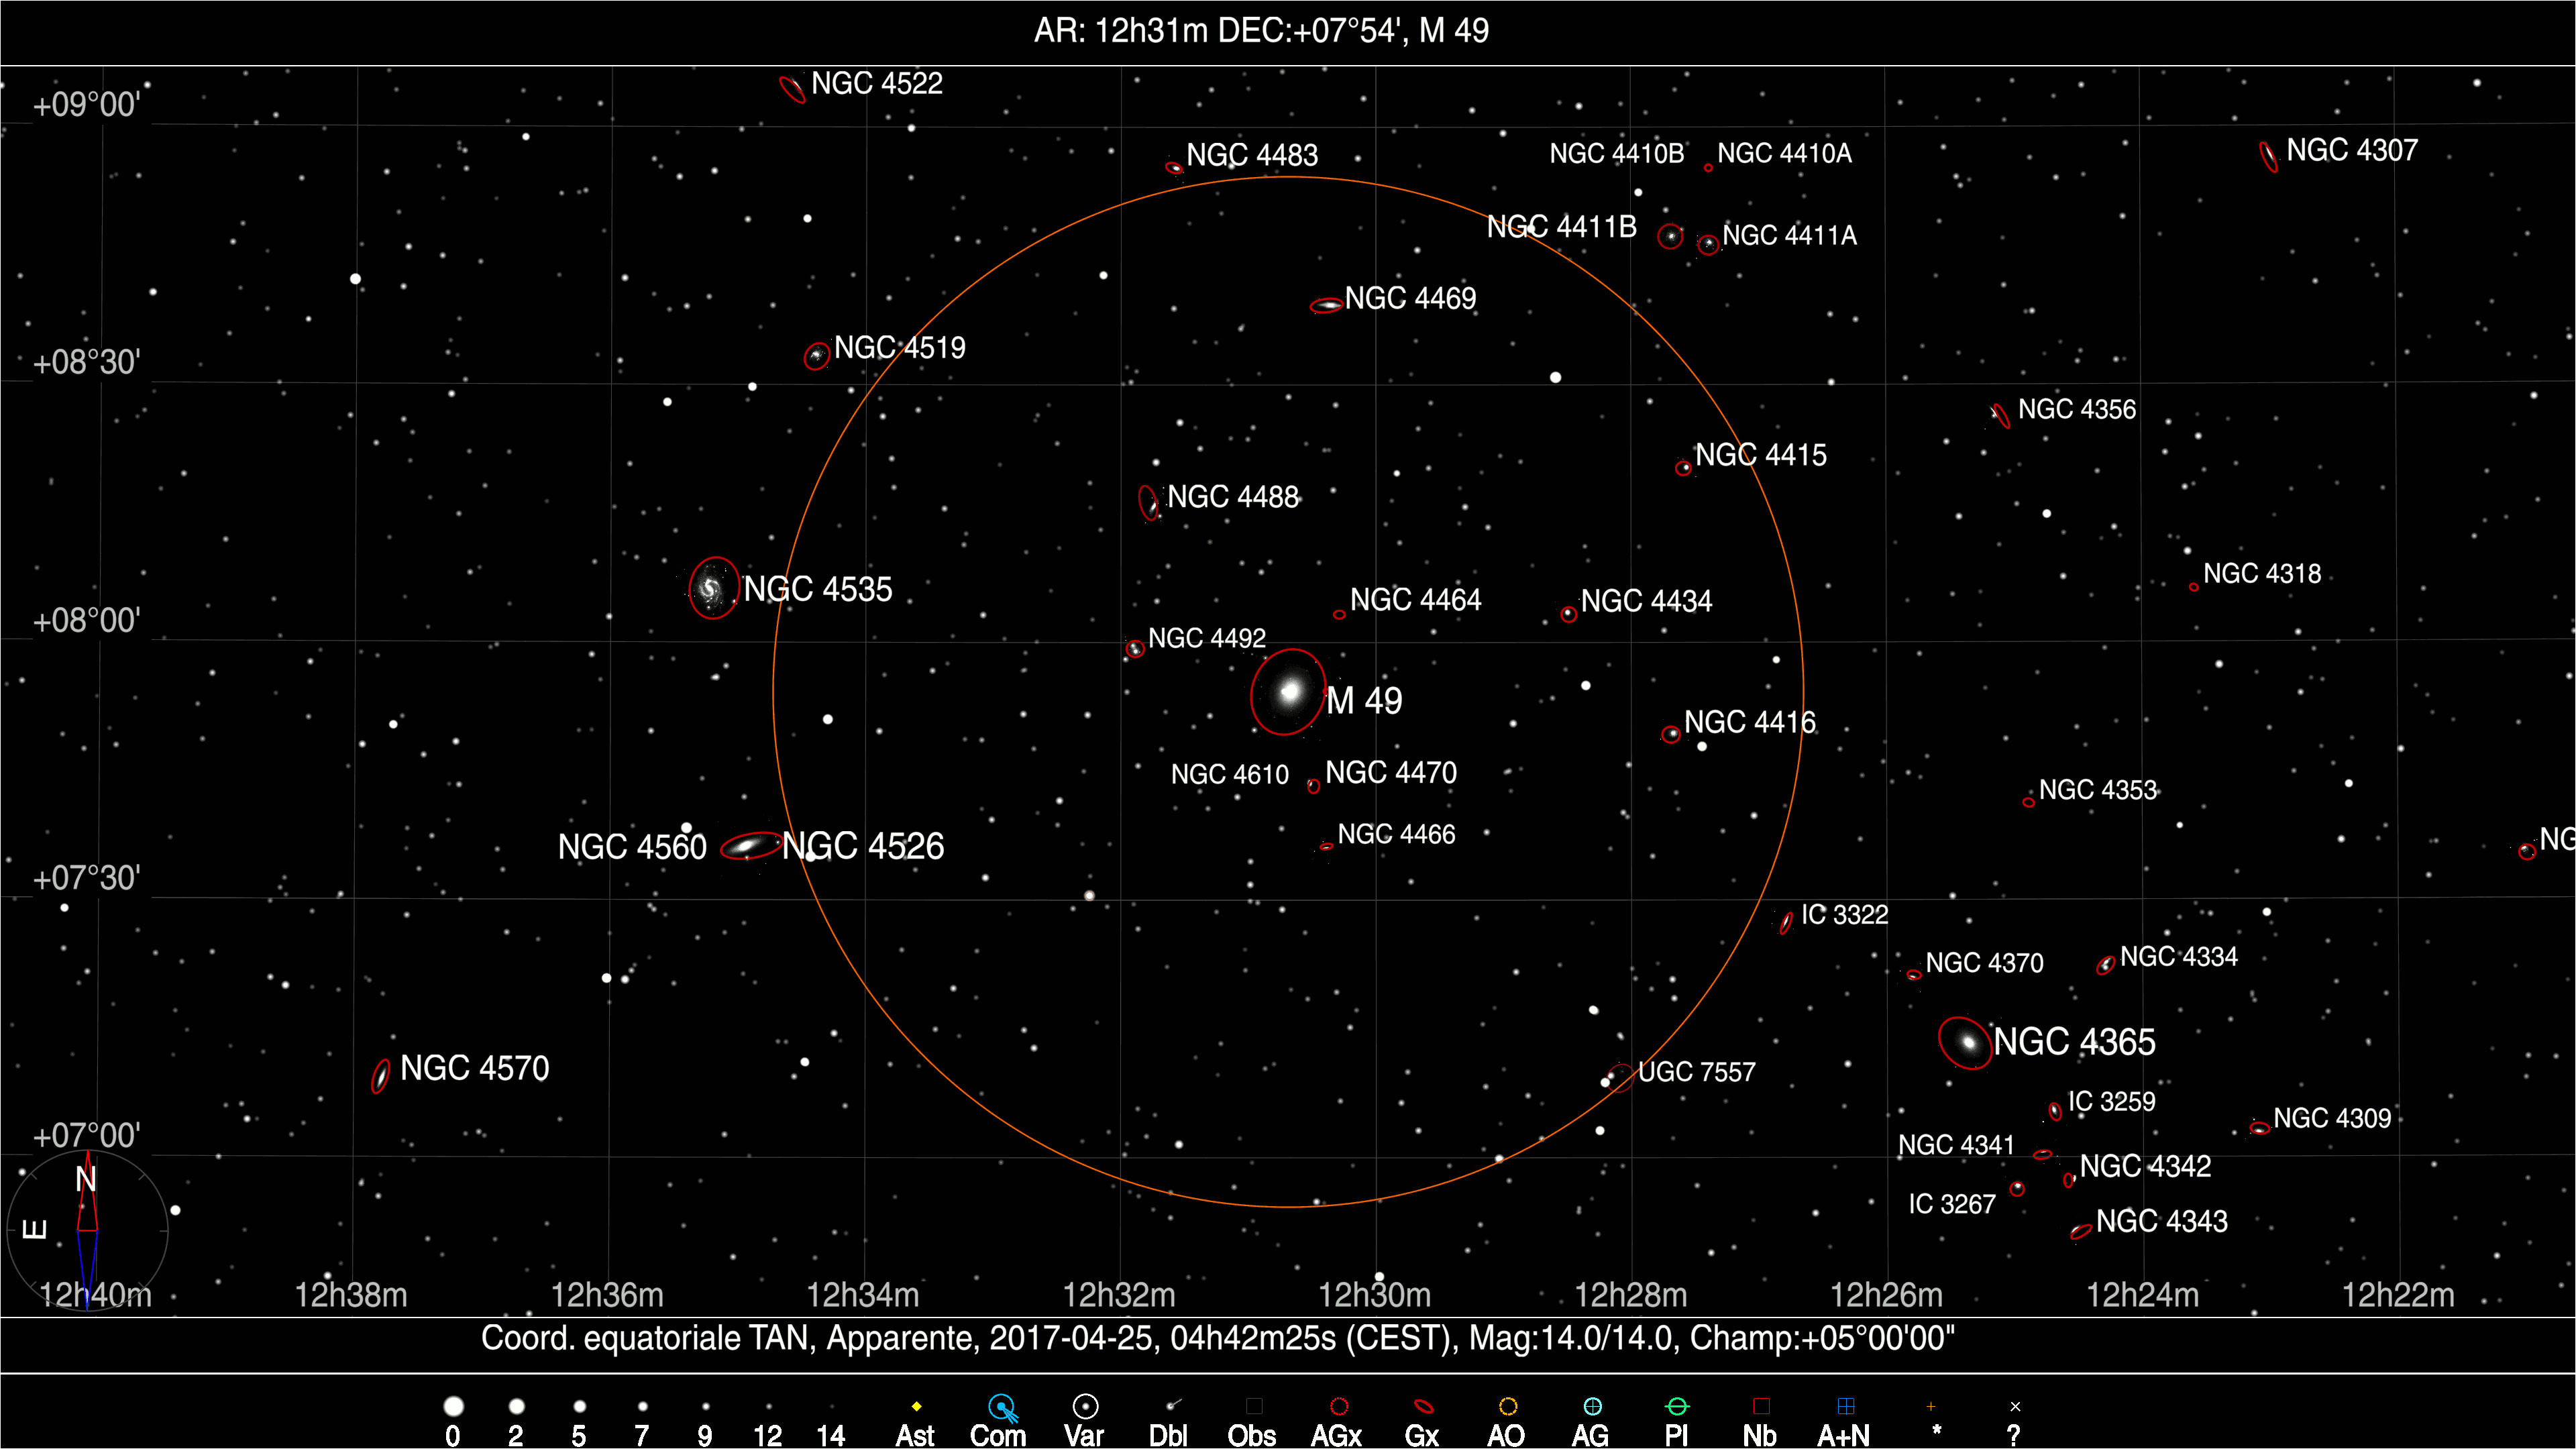
Task: Click the asteroid (Ast) yellow diamond icon
Action: pos(916,1407)
